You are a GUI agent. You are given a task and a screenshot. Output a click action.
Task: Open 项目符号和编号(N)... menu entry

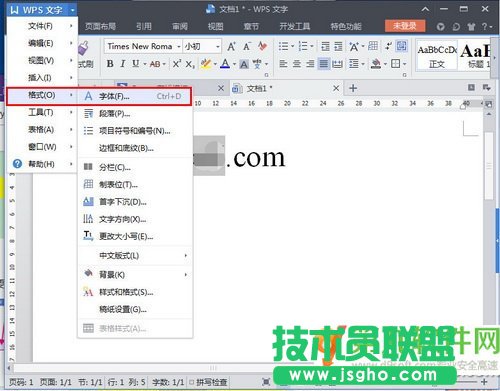pos(135,131)
